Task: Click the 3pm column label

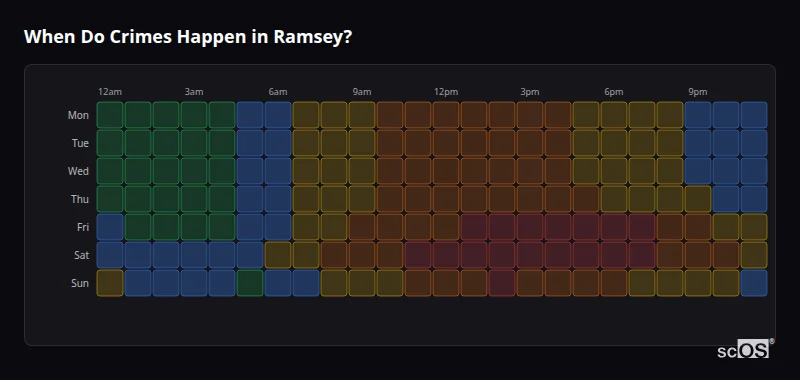Action: [530, 92]
